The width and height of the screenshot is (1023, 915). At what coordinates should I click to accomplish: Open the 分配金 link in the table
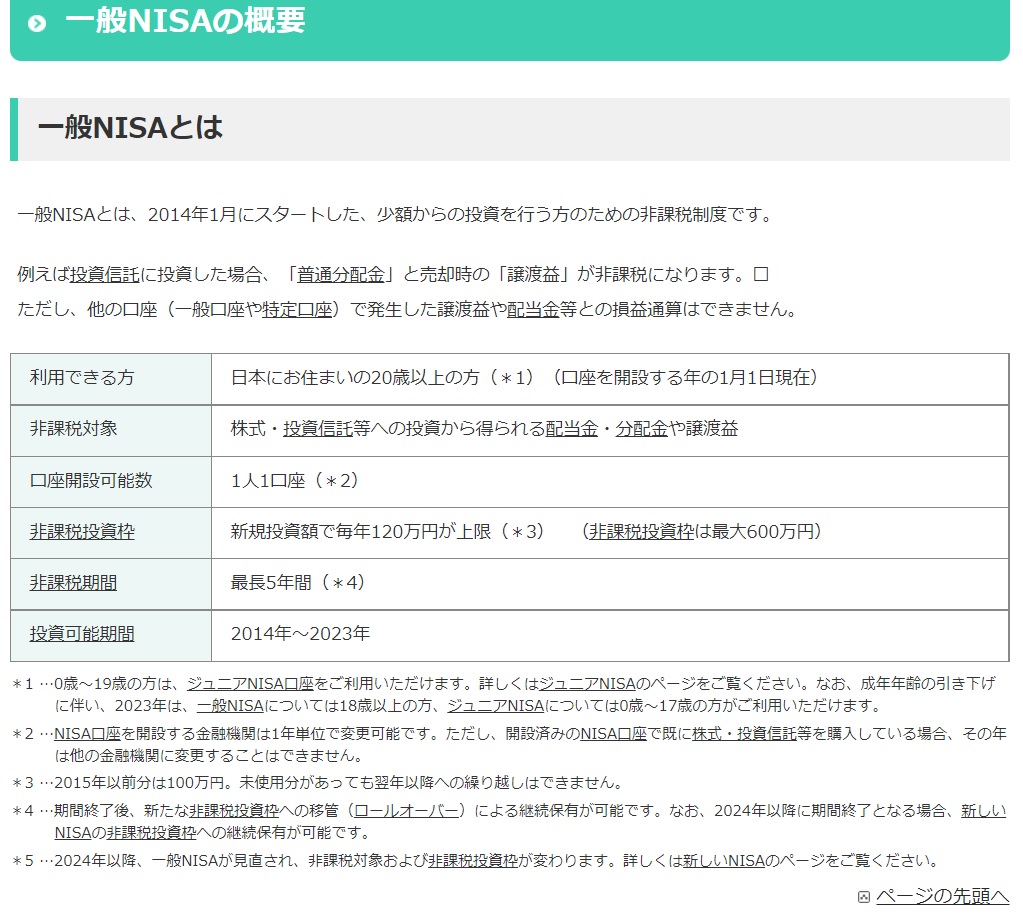(x=641, y=429)
